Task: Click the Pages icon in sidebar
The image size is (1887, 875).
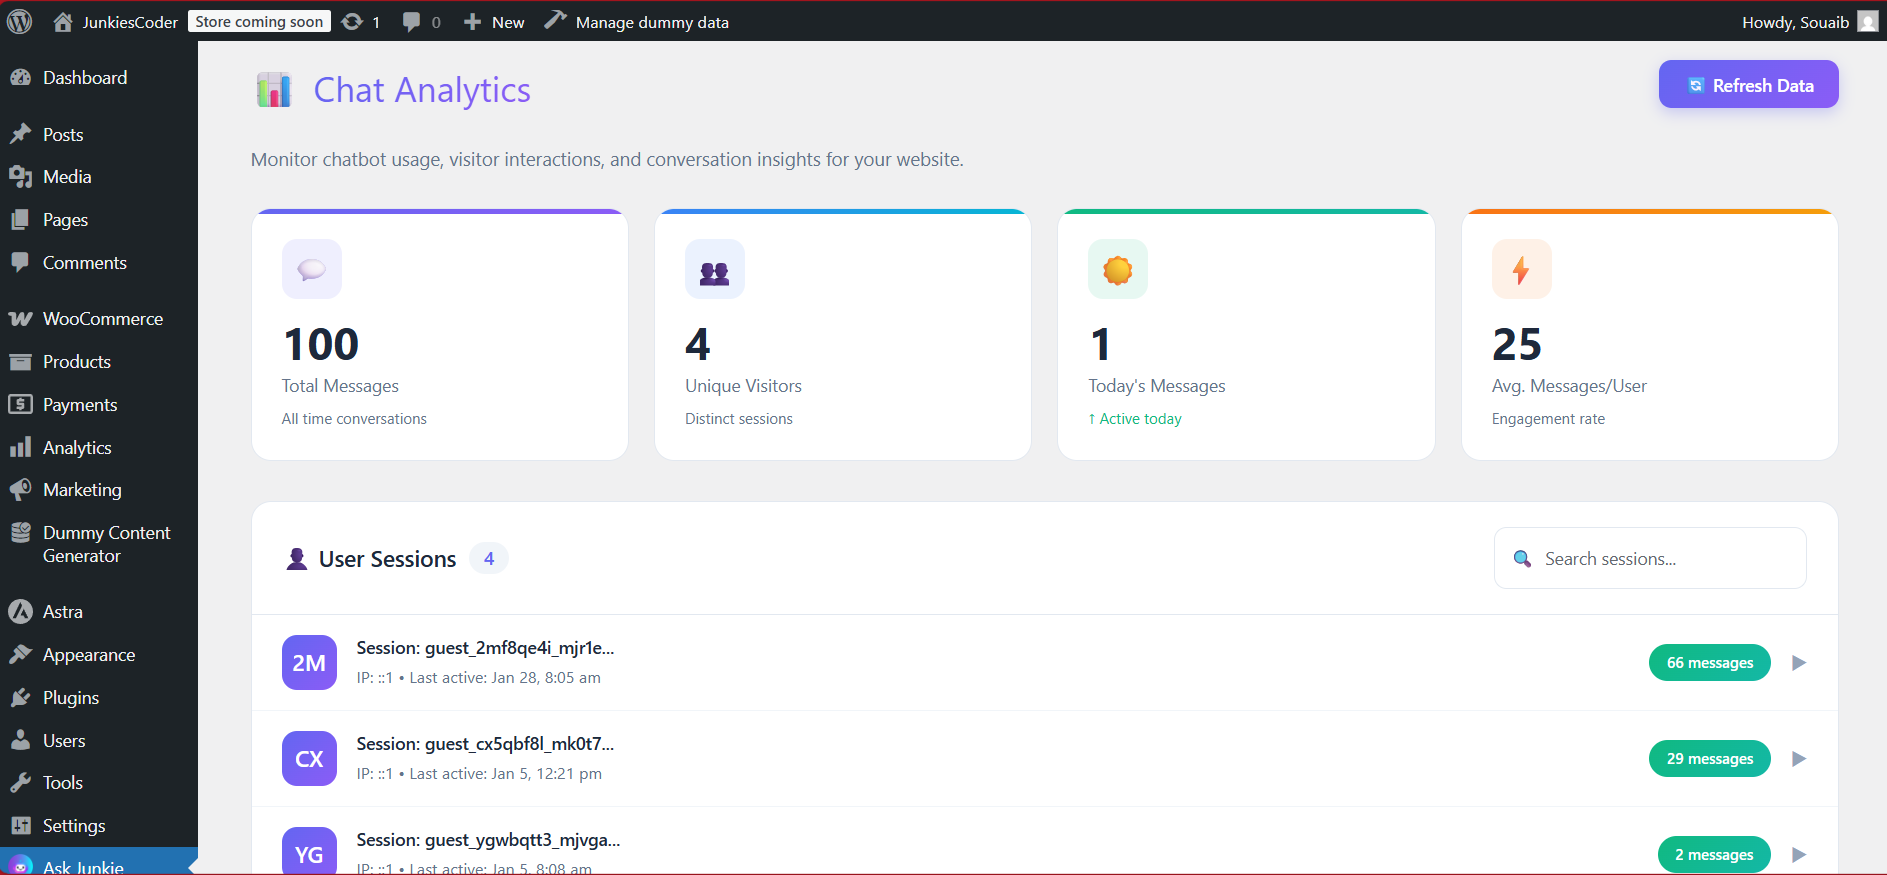Action: coord(20,220)
